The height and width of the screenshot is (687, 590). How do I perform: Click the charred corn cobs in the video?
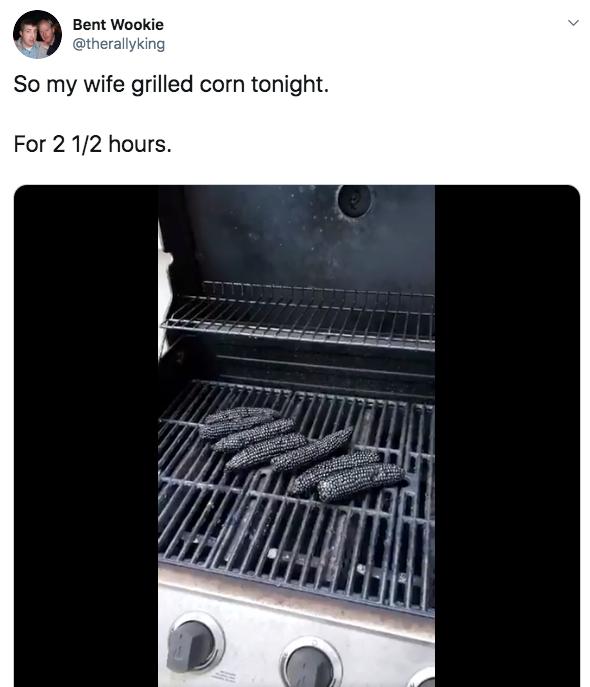[302, 453]
